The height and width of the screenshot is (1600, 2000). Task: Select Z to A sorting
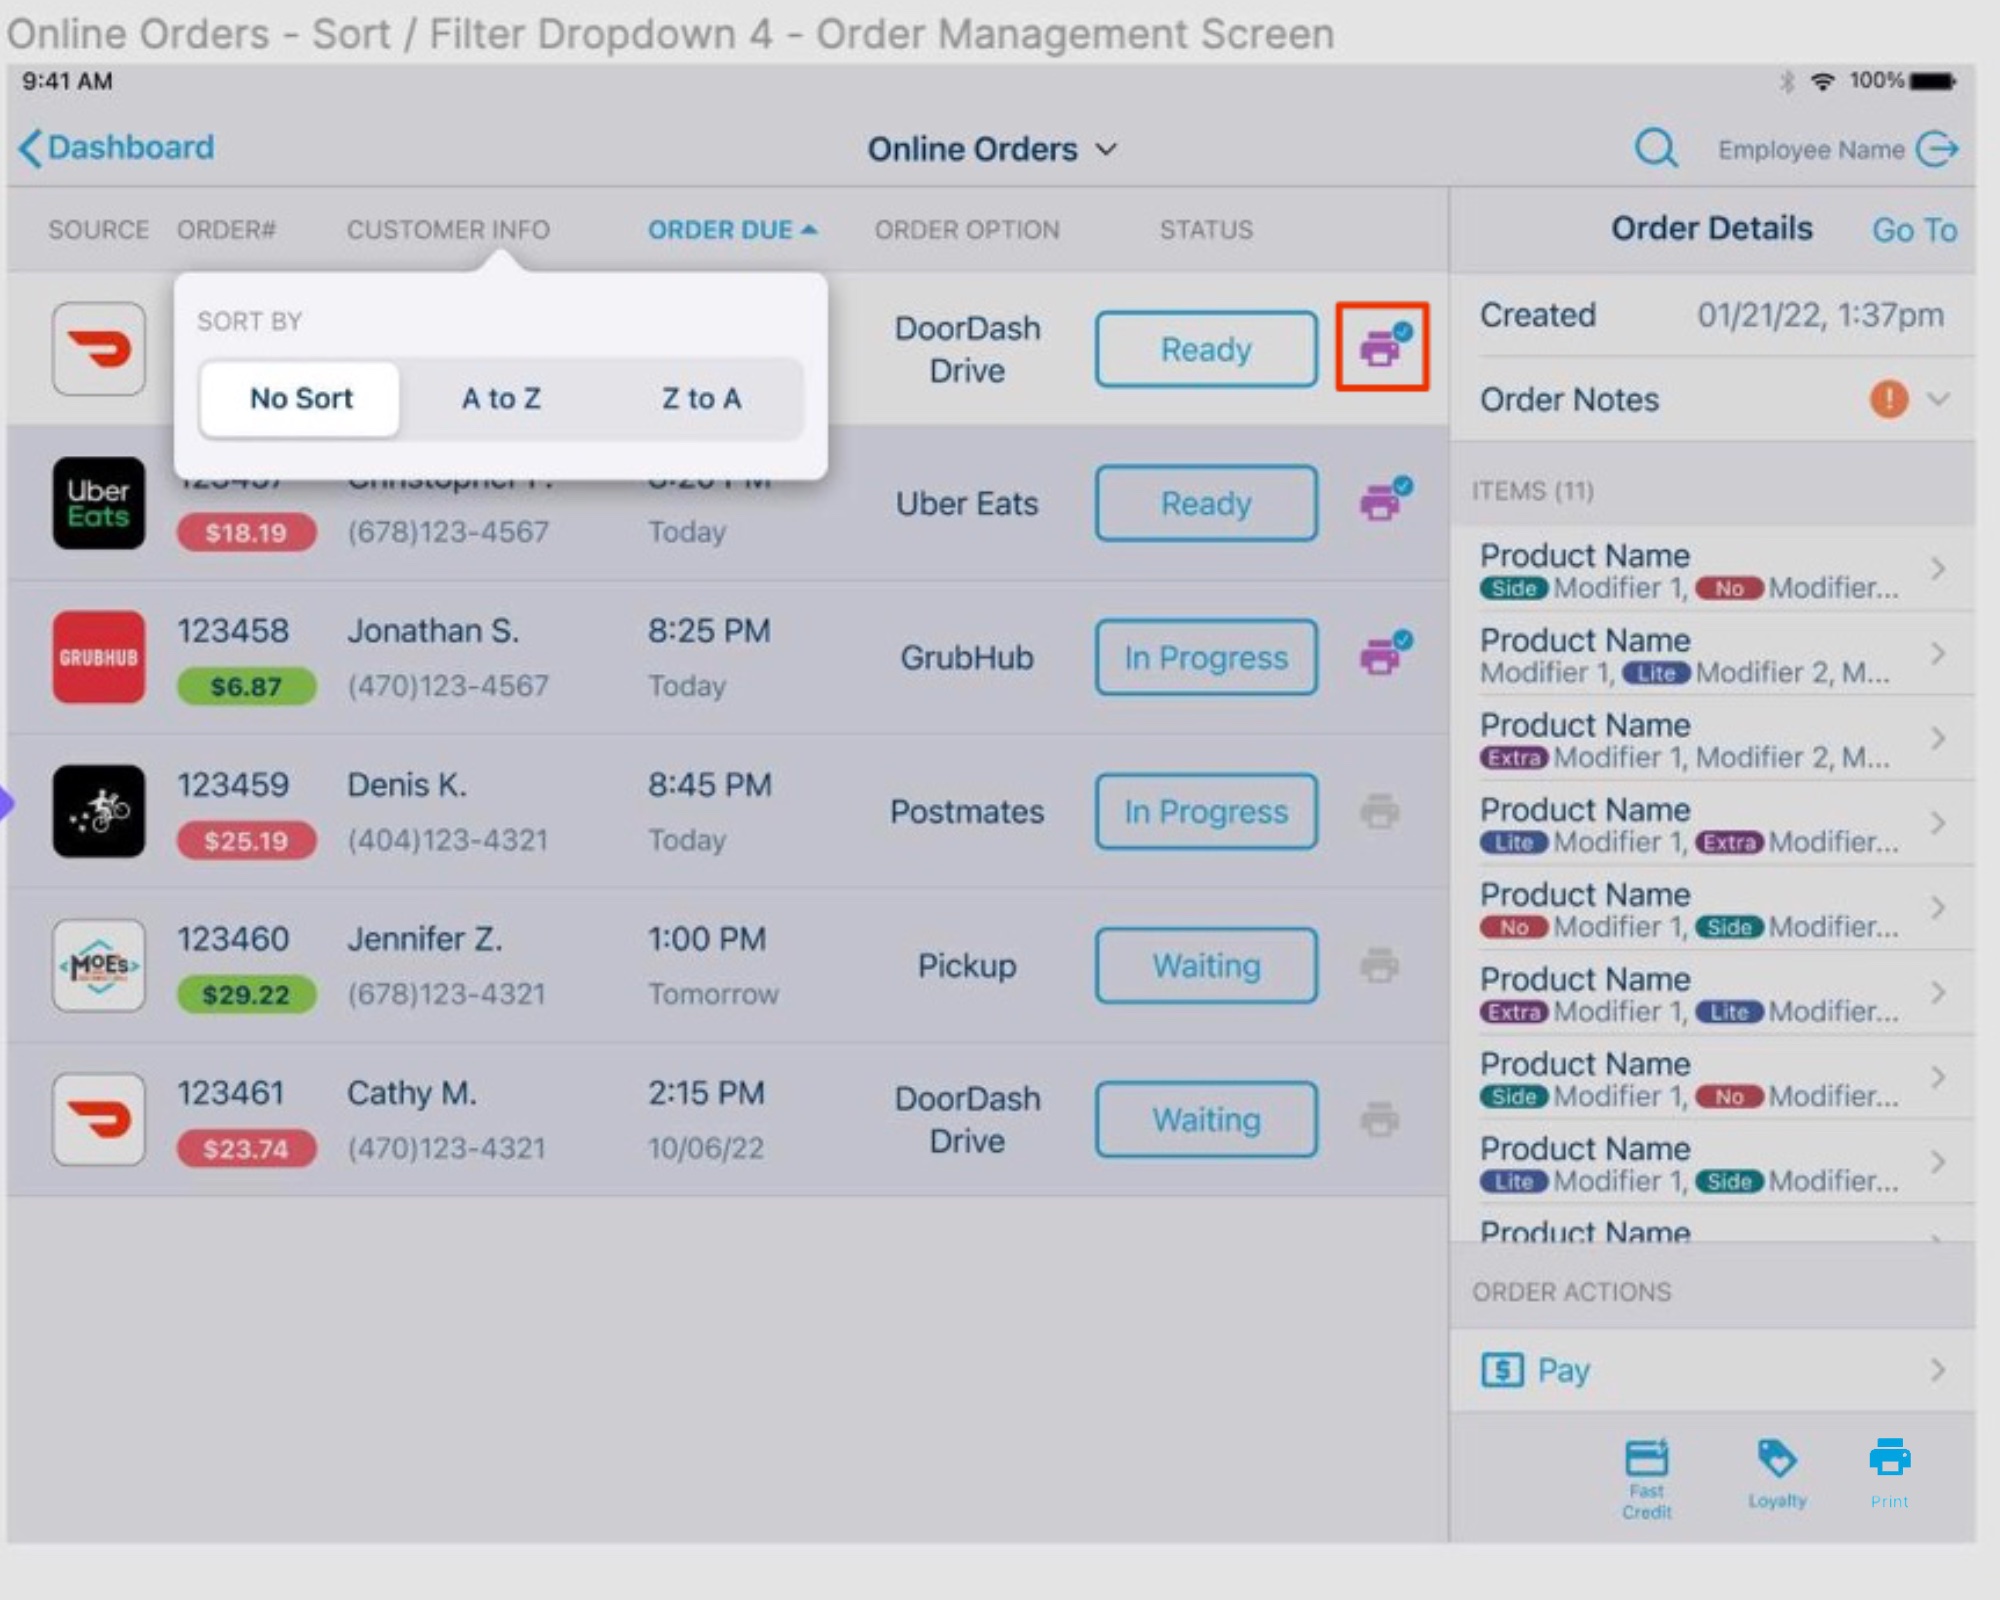702,398
